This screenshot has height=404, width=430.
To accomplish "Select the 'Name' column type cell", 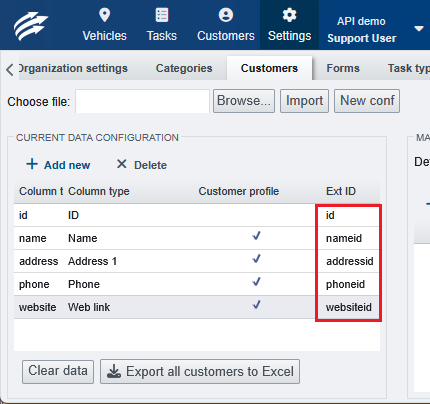I will [83, 238].
